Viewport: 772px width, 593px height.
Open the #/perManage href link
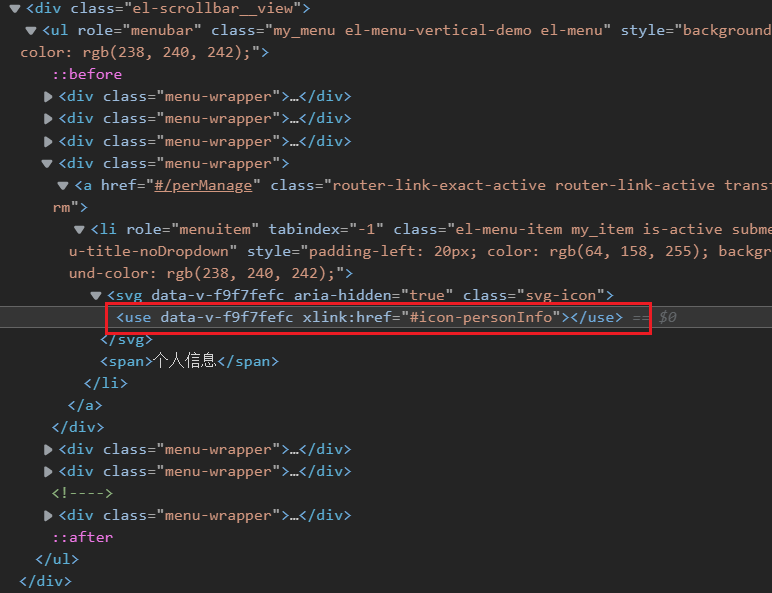click(x=203, y=186)
